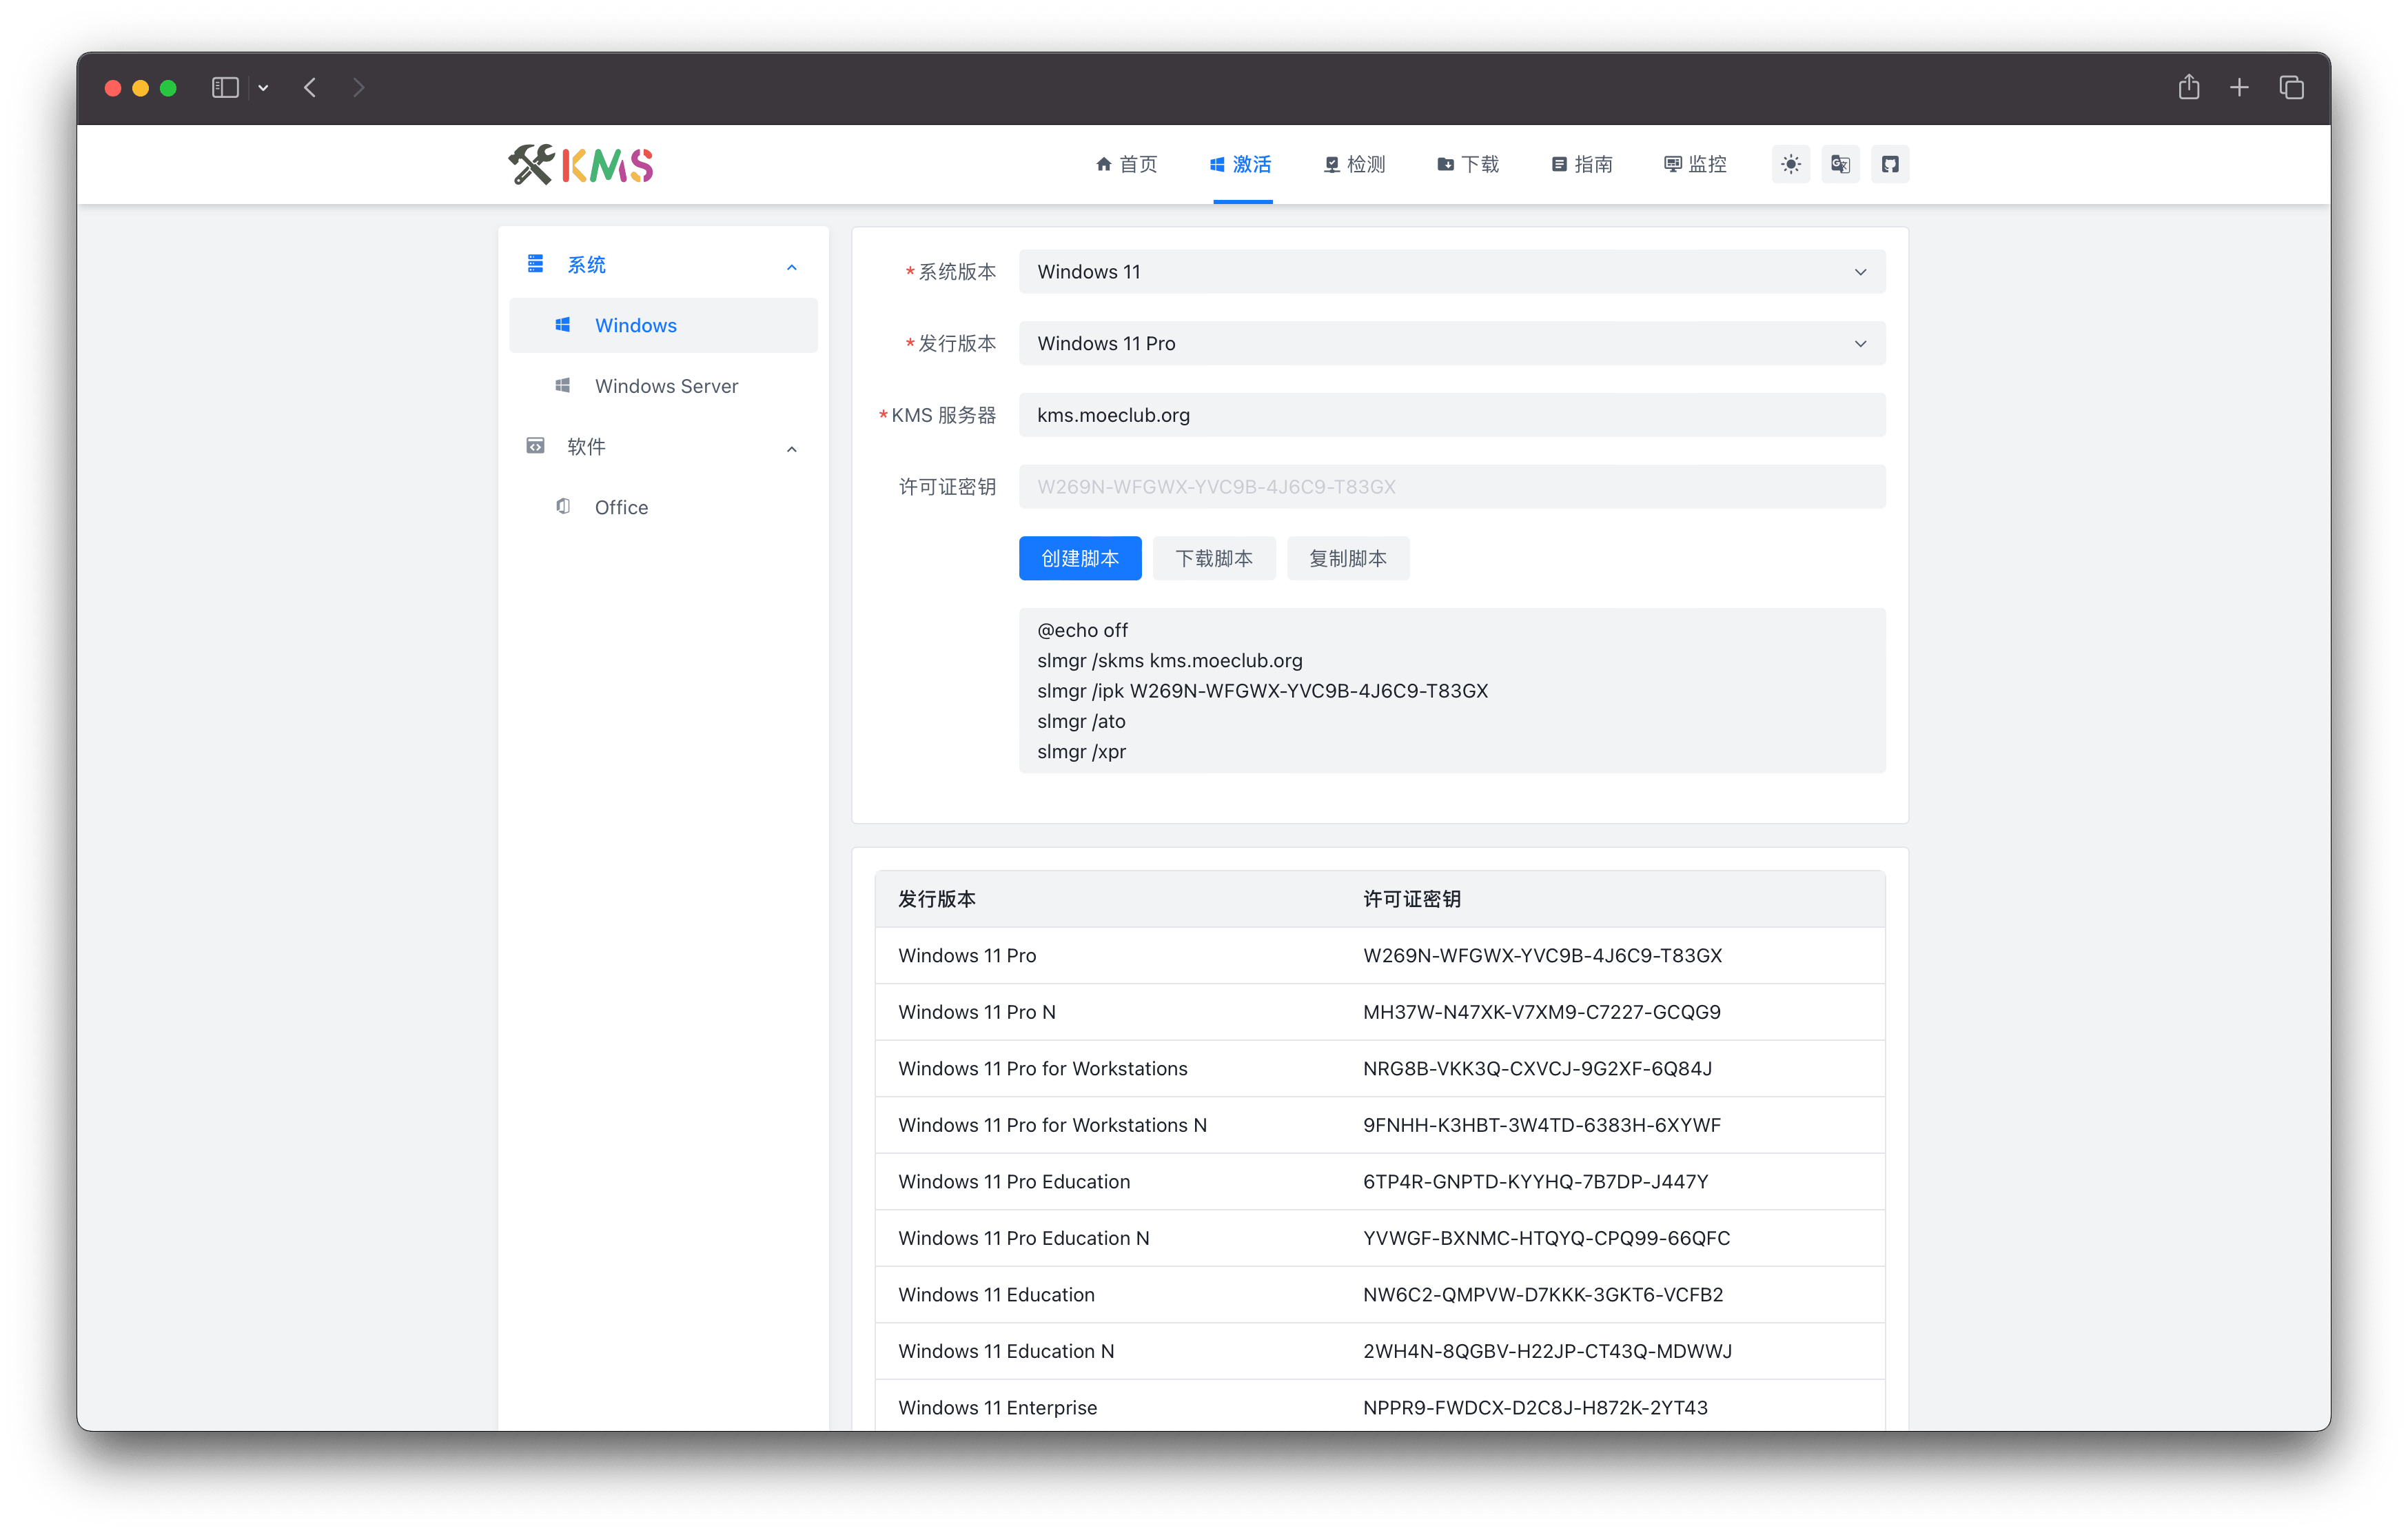Click the KMS tools logo

tap(580, 165)
